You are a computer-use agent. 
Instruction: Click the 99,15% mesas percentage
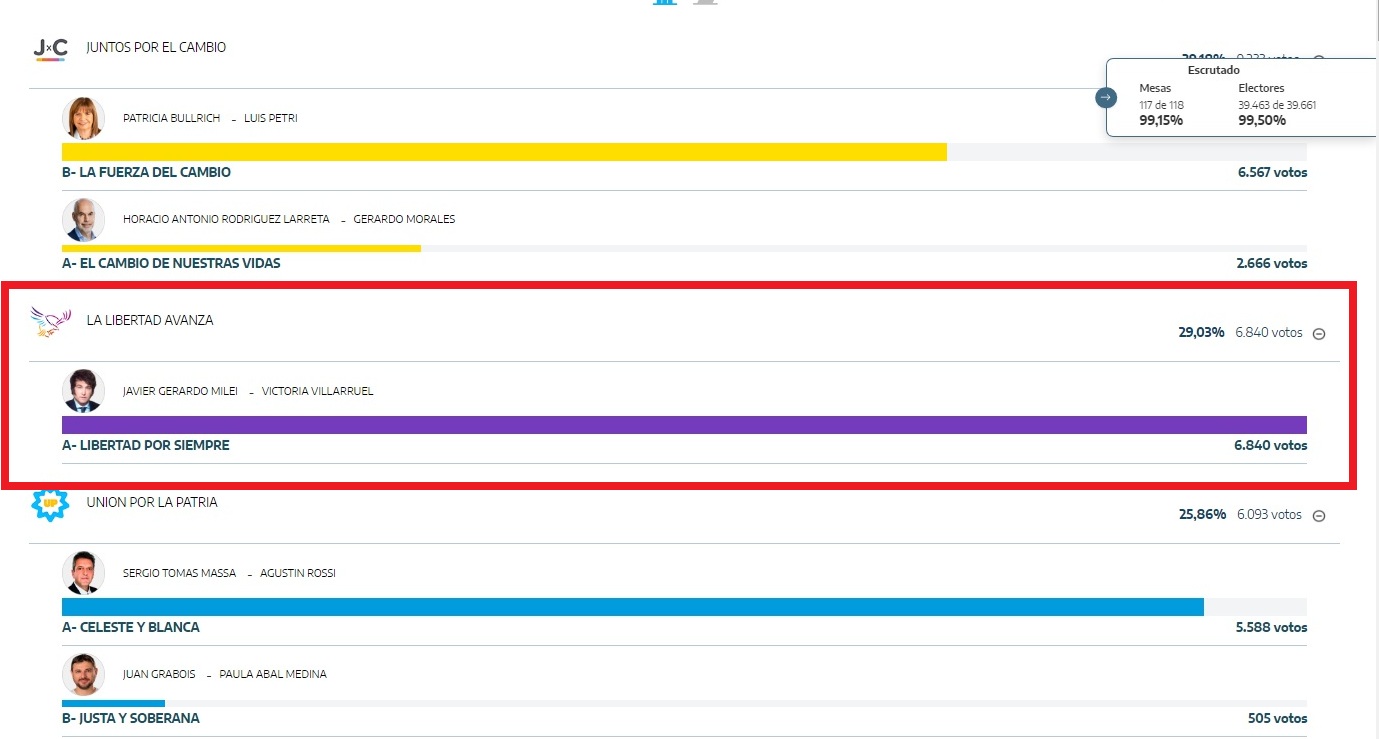1161,120
